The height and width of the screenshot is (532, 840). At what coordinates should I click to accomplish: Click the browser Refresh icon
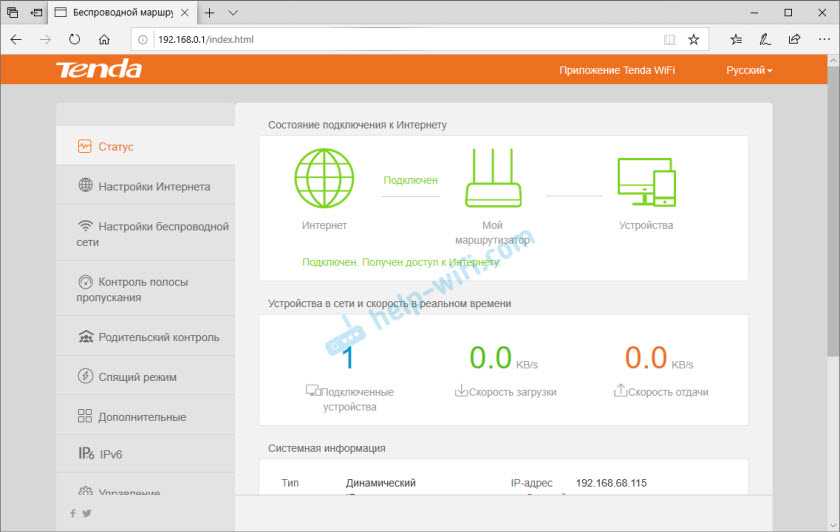(74, 39)
